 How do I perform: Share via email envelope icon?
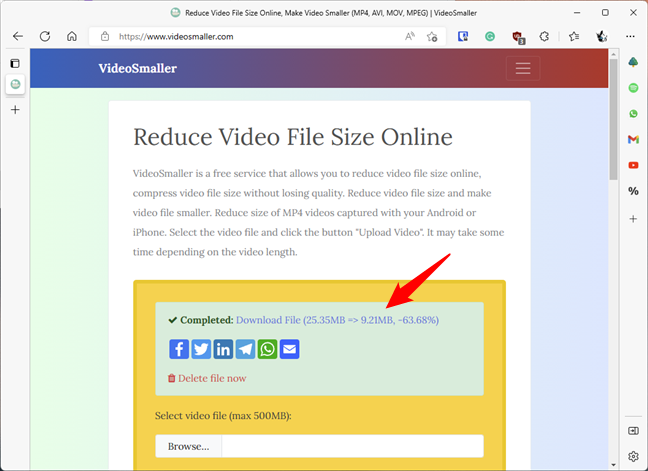pos(289,349)
